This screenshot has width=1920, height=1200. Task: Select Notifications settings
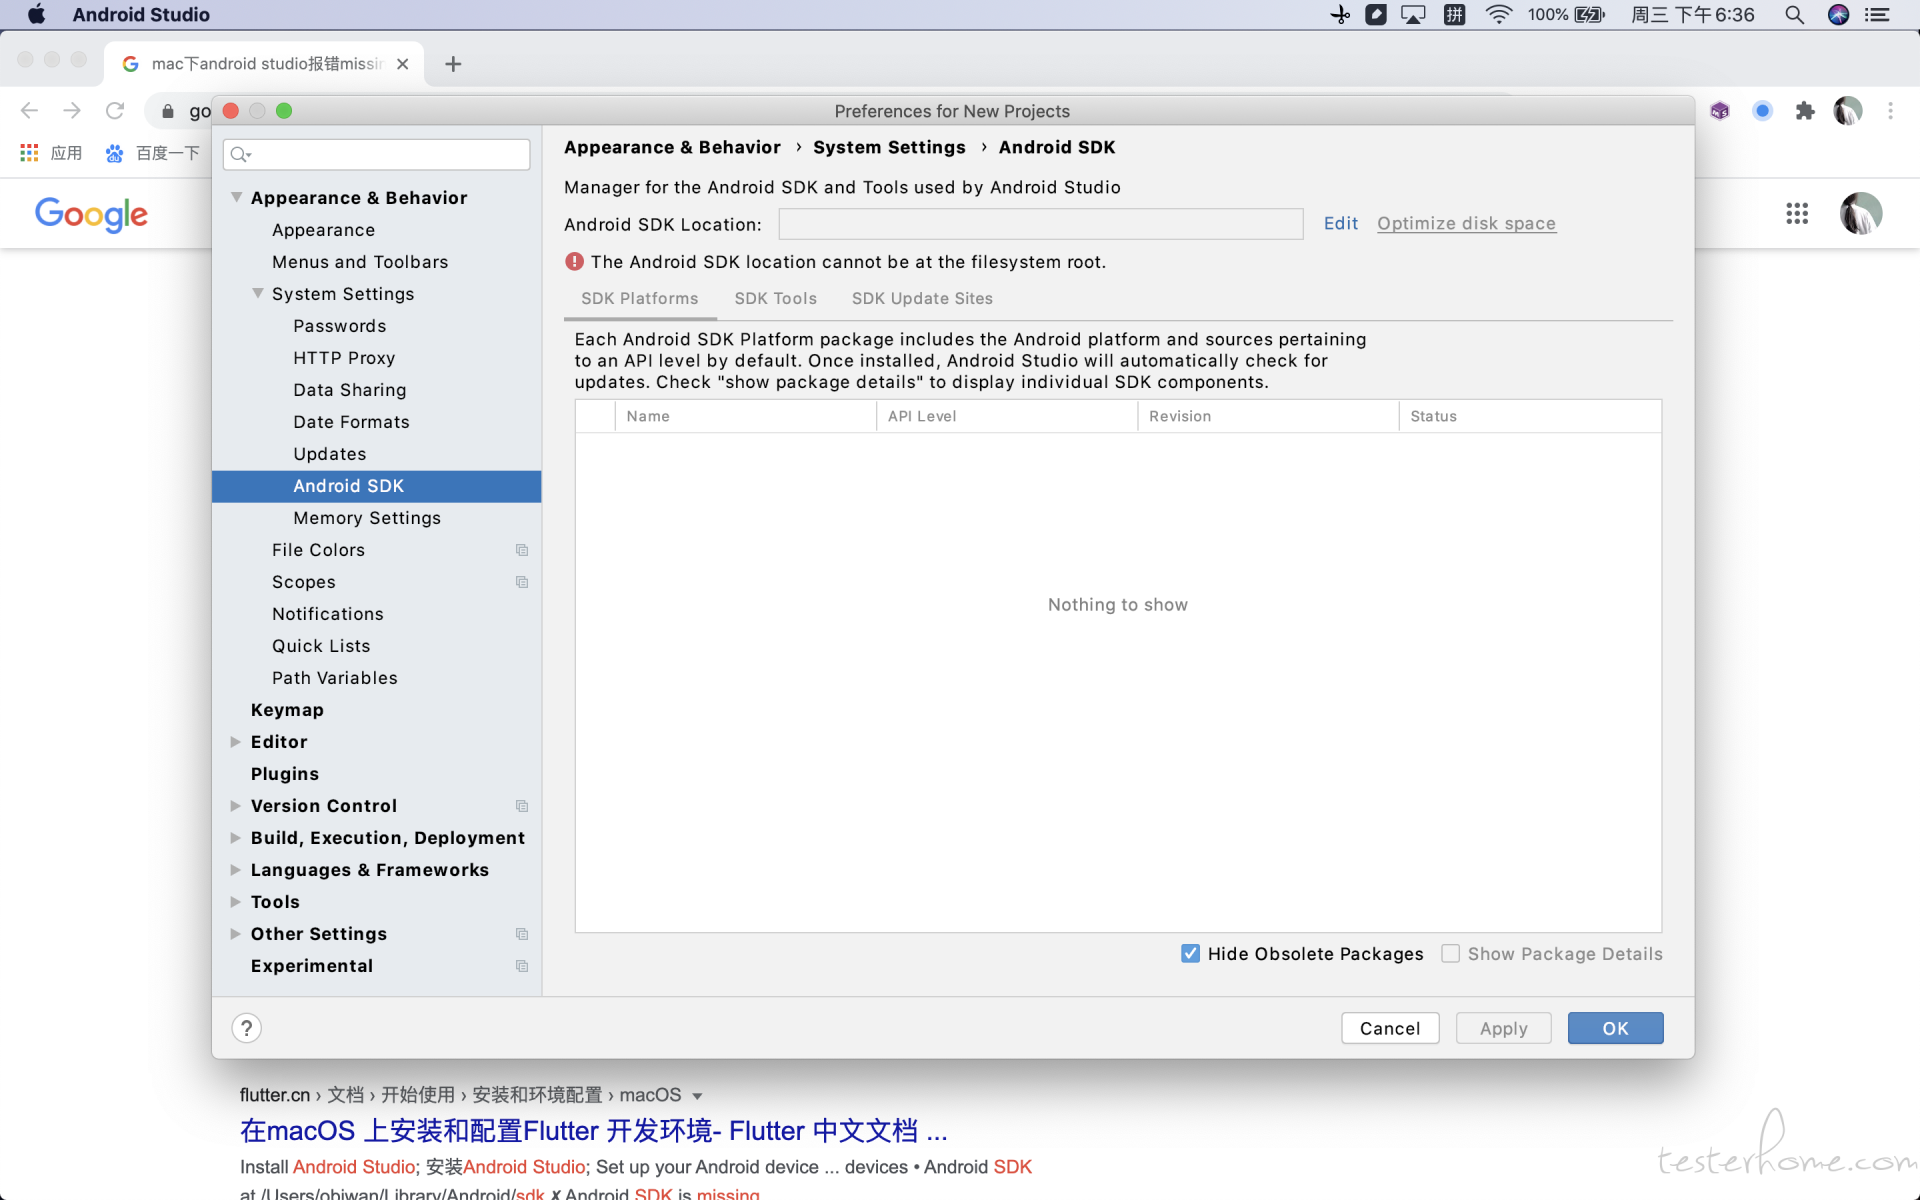coord(328,614)
